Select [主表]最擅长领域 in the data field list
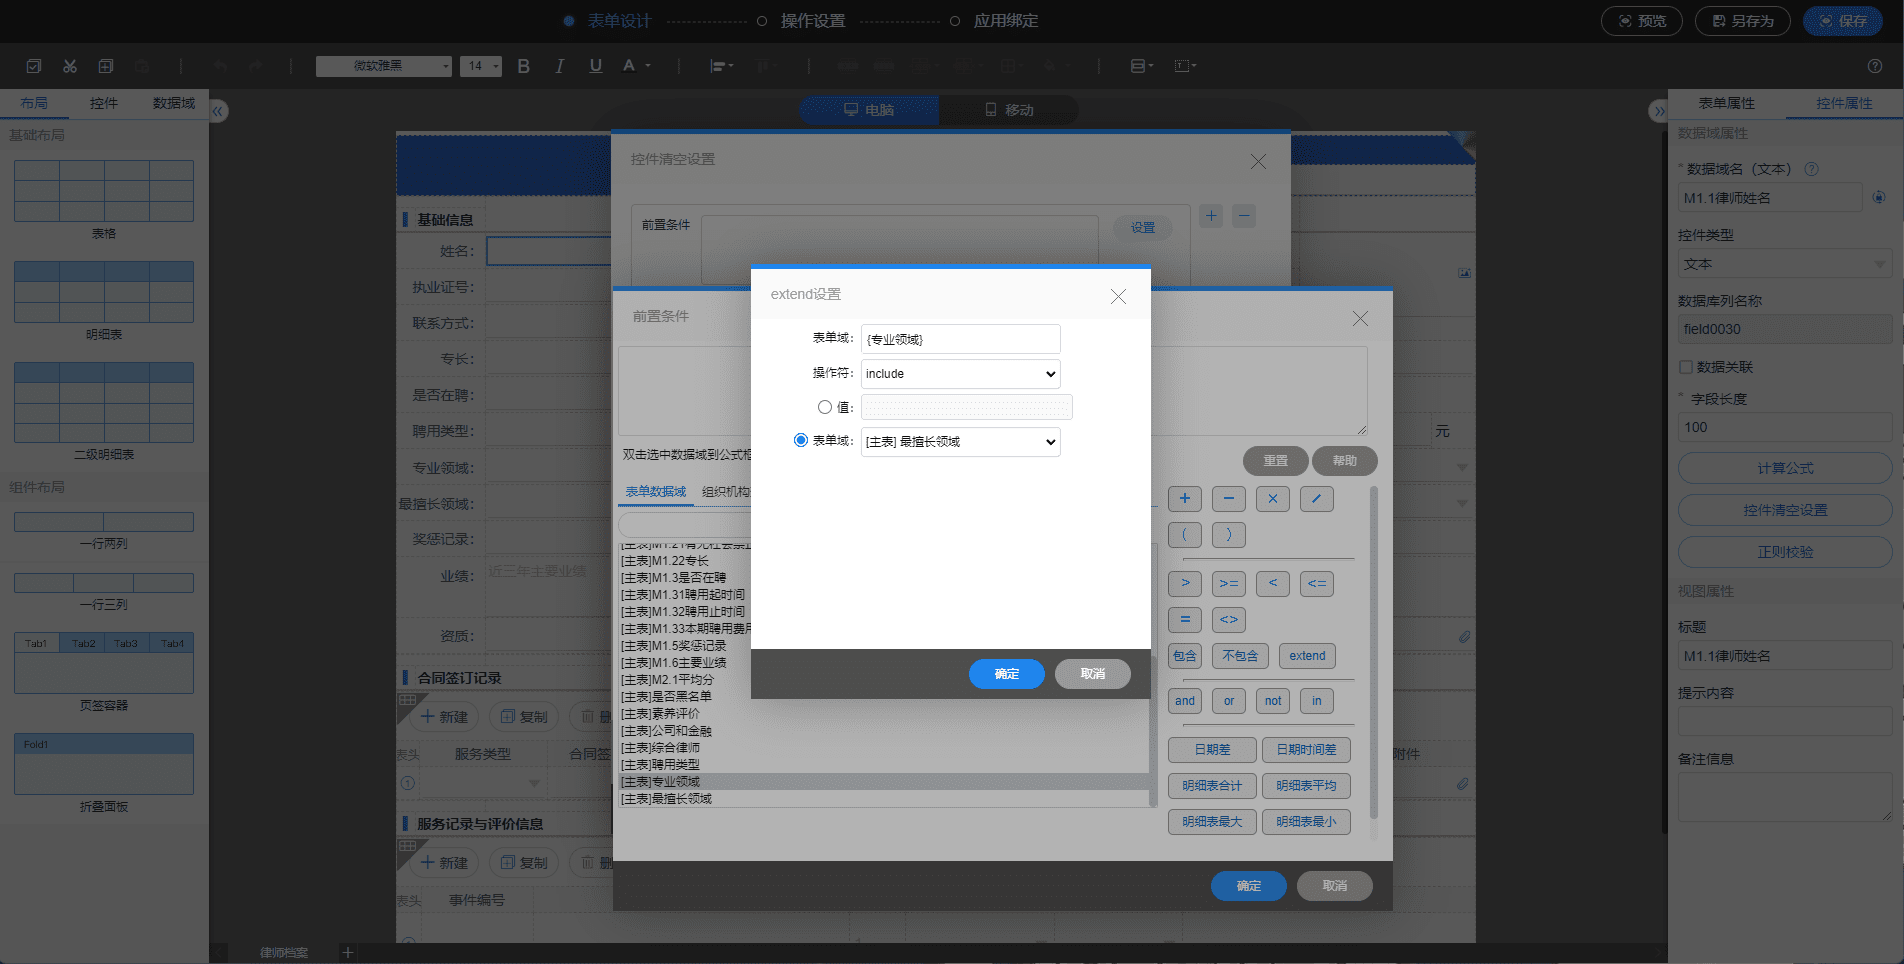The width and height of the screenshot is (1904, 964). (x=884, y=799)
